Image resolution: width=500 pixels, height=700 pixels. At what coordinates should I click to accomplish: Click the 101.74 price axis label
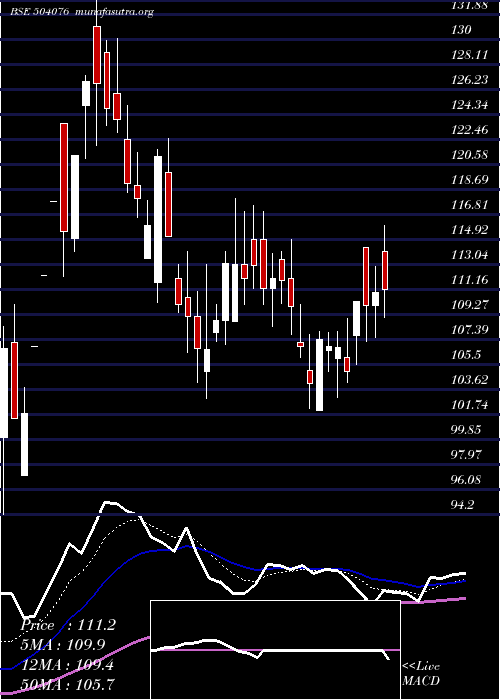click(x=468, y=405)
